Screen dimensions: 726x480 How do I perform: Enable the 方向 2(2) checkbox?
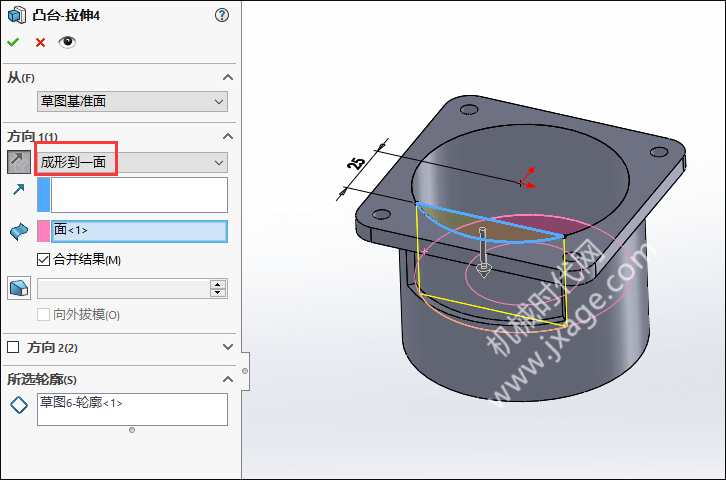tap(13, 347)
